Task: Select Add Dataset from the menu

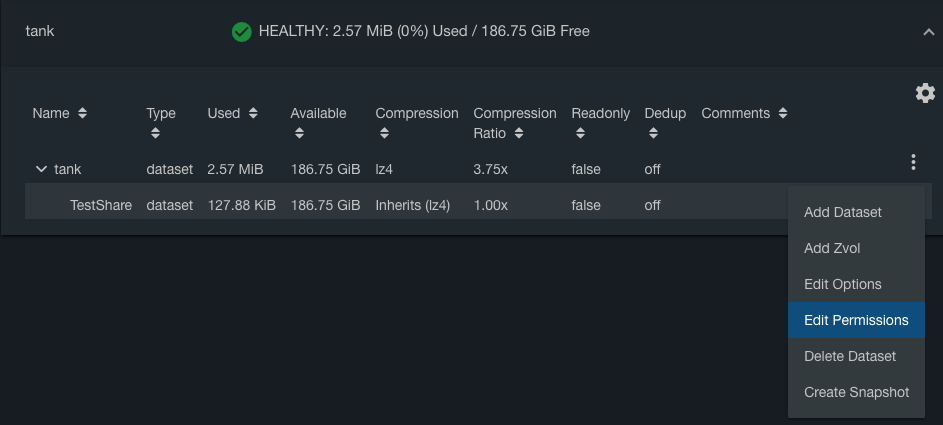Action: click(x=842, y=212)
